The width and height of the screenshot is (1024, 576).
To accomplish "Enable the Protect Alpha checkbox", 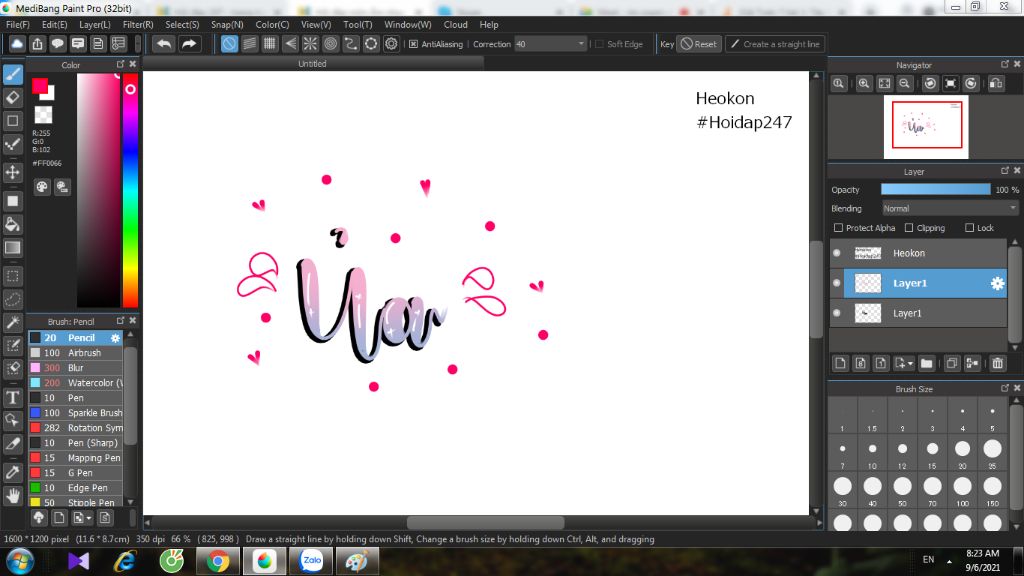I will 839,228.
